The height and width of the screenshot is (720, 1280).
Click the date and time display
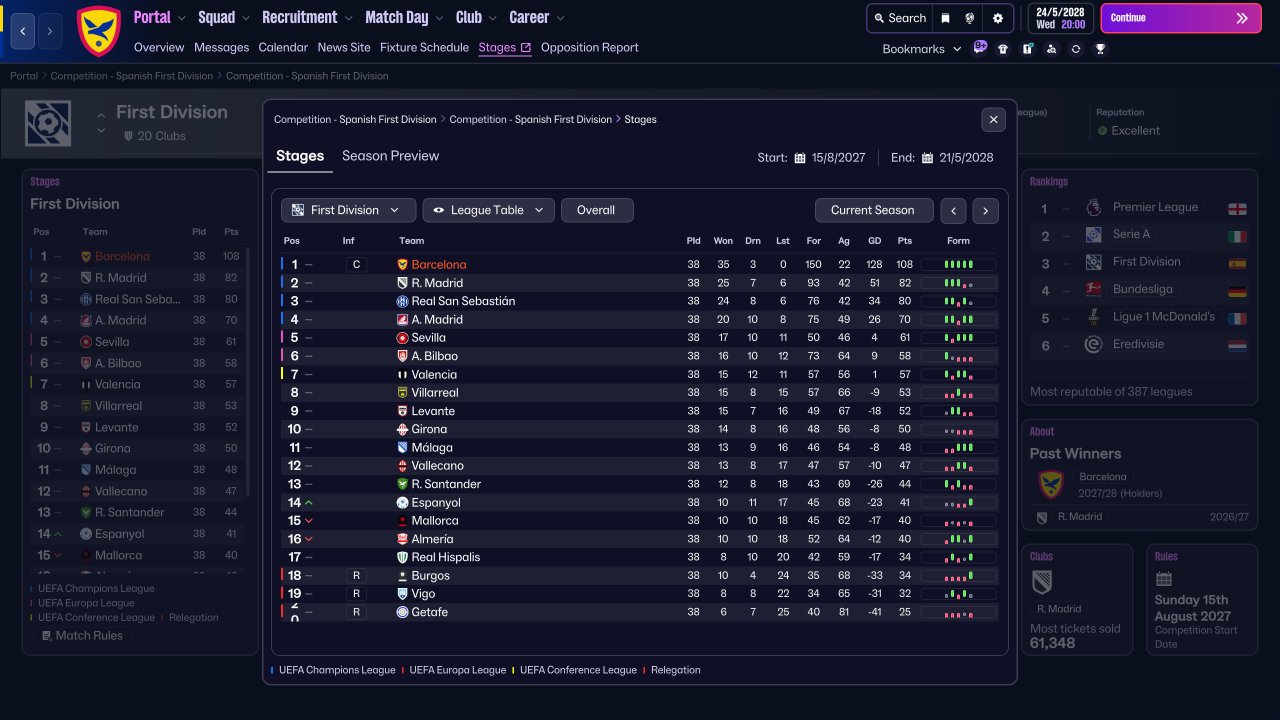tap(1061, 18)
